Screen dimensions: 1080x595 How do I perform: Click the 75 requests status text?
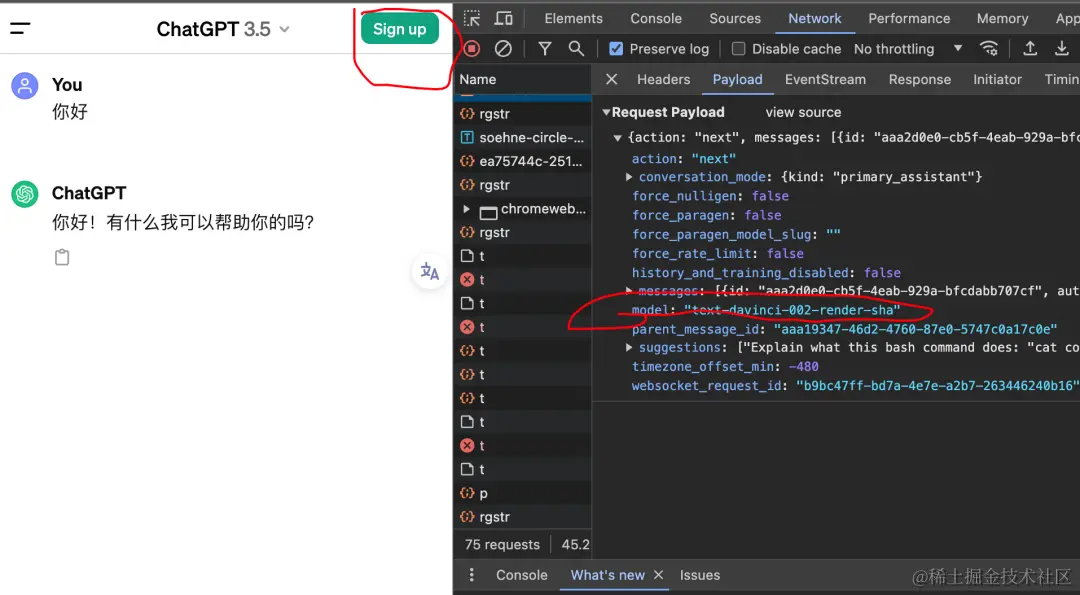click(502, 545)
